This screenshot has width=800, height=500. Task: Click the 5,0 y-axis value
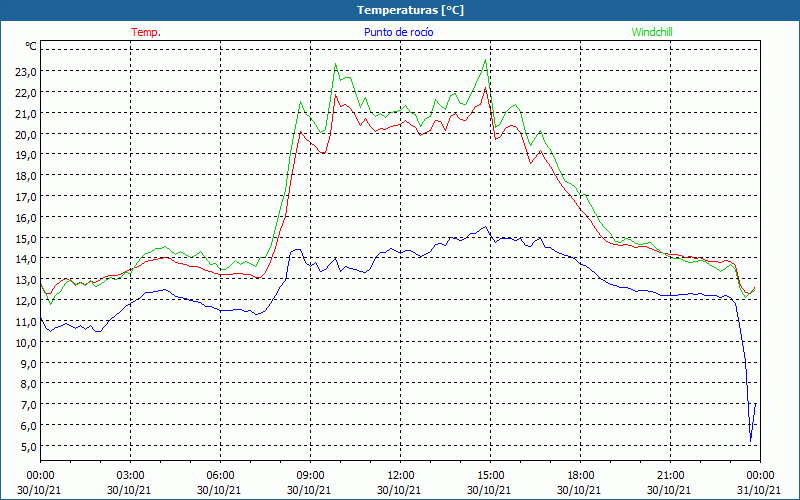point(29,446)
